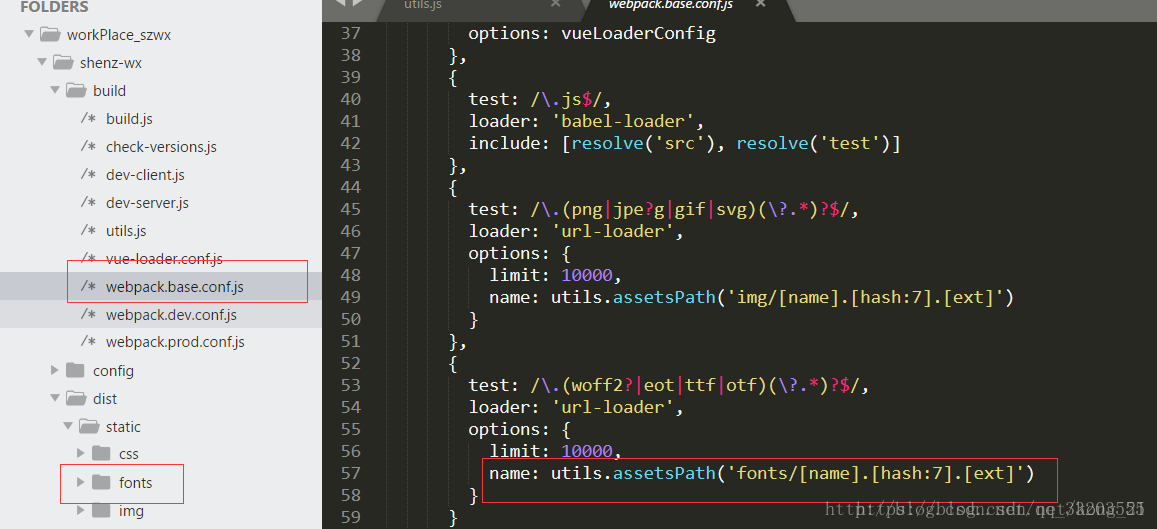Collapse the dist folder arrow
Image resolution: width=1157 pixels, height=529 pixels.
pyautogui.click(x=54, y=398)
